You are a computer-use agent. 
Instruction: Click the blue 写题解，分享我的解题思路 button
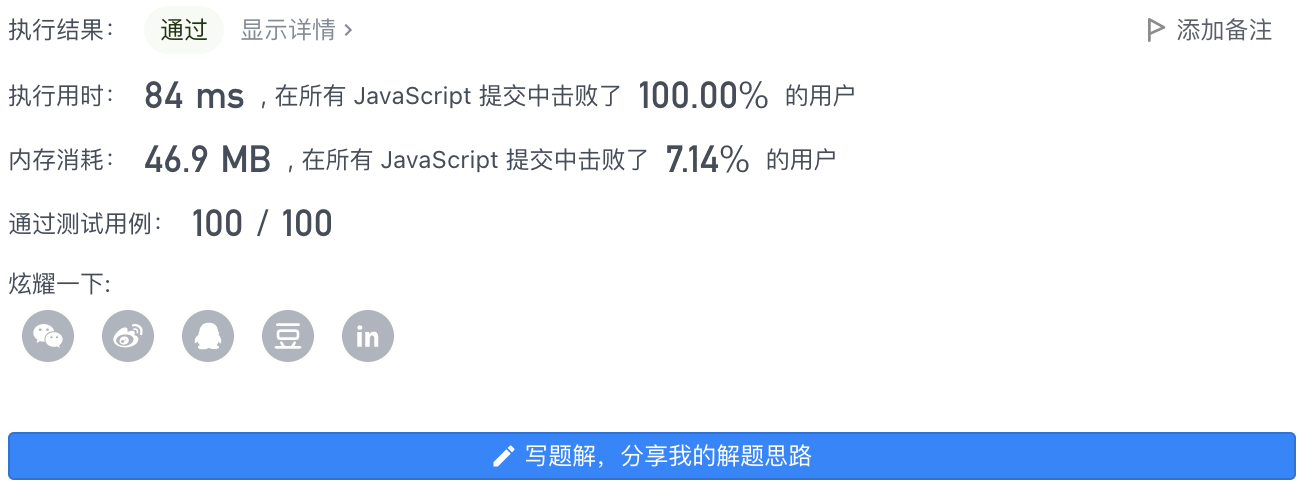652,457
